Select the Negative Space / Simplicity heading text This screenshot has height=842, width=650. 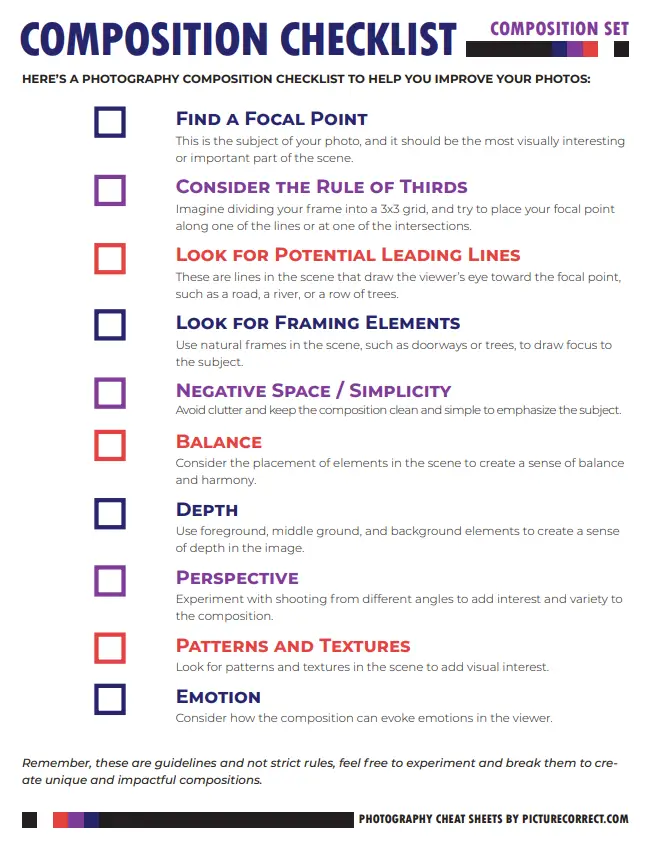click(313, 391)
